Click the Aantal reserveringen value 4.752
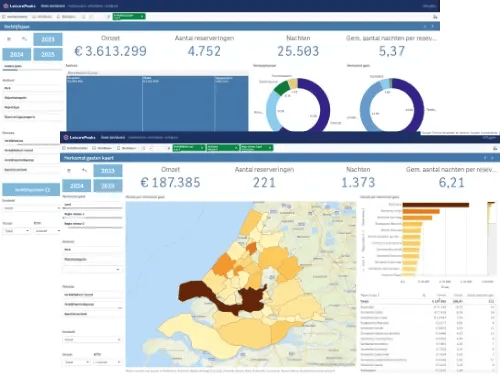This screenshot has width=500, height=375. (x=204, y=51)
